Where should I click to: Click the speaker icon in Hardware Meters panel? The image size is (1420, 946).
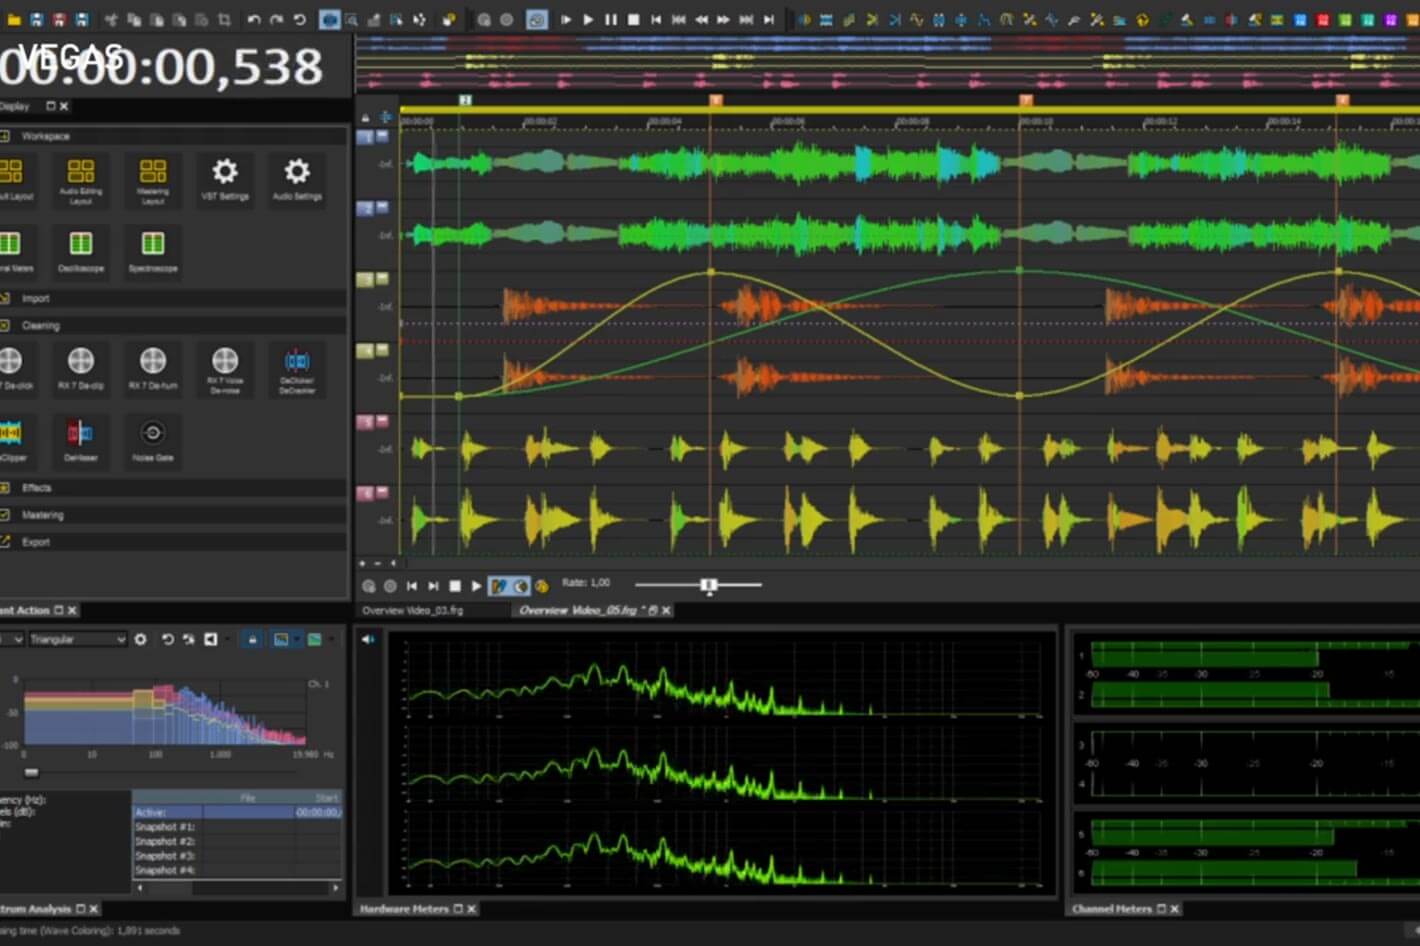[368, 639]
